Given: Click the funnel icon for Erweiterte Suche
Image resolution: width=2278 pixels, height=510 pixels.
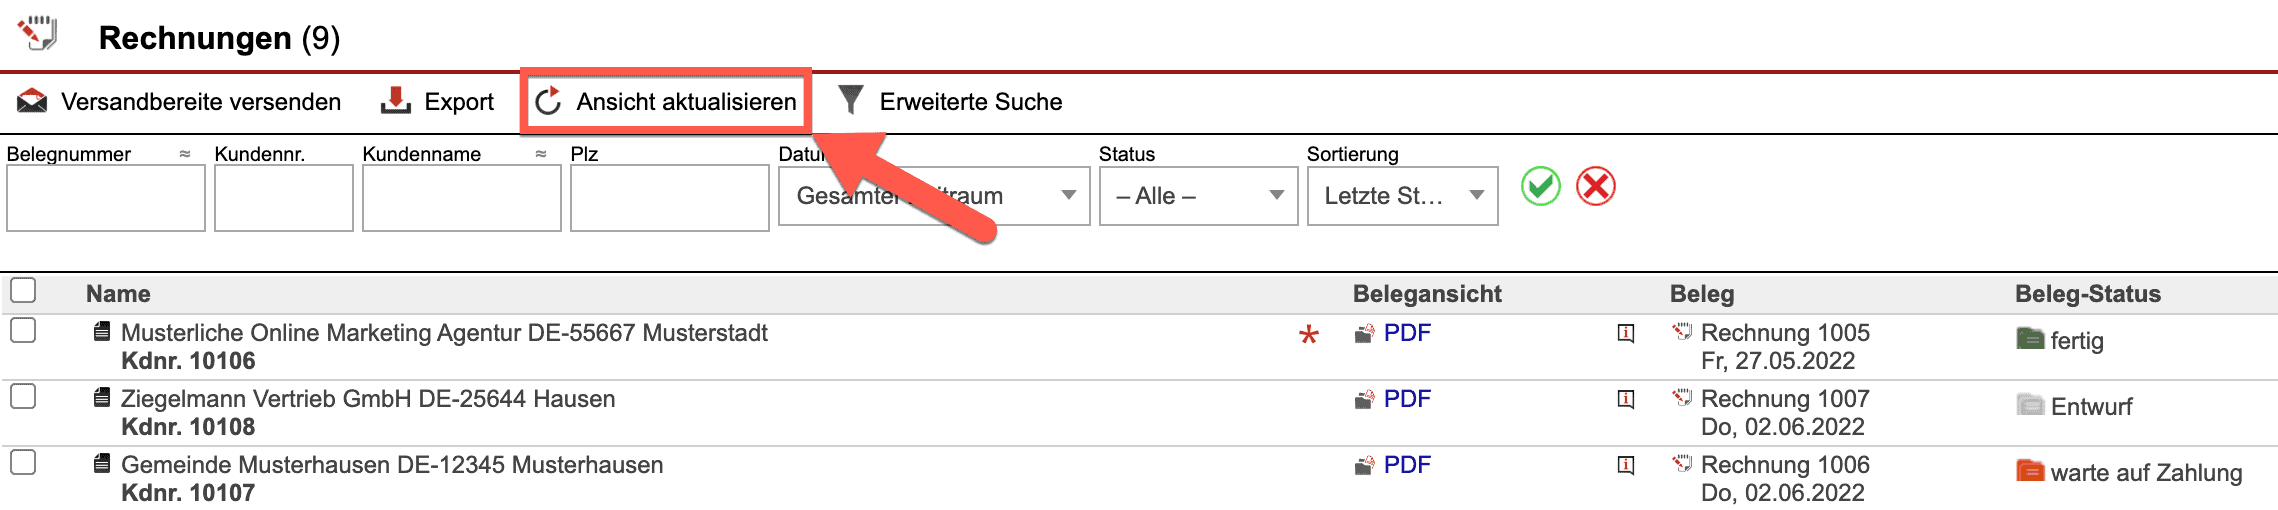Looking at the screenshot, I should click(x=850, y=100).
